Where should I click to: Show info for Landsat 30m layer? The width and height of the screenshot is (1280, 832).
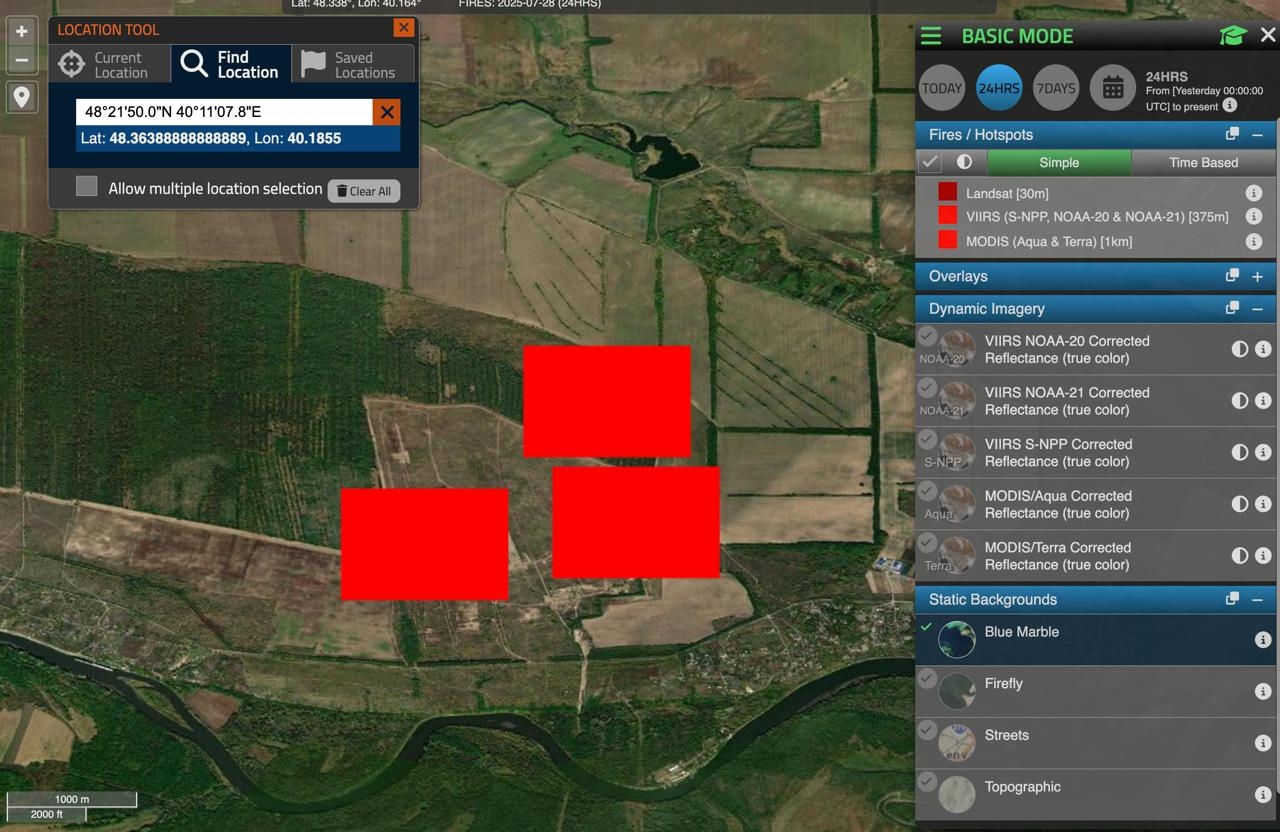point(1253,193)
